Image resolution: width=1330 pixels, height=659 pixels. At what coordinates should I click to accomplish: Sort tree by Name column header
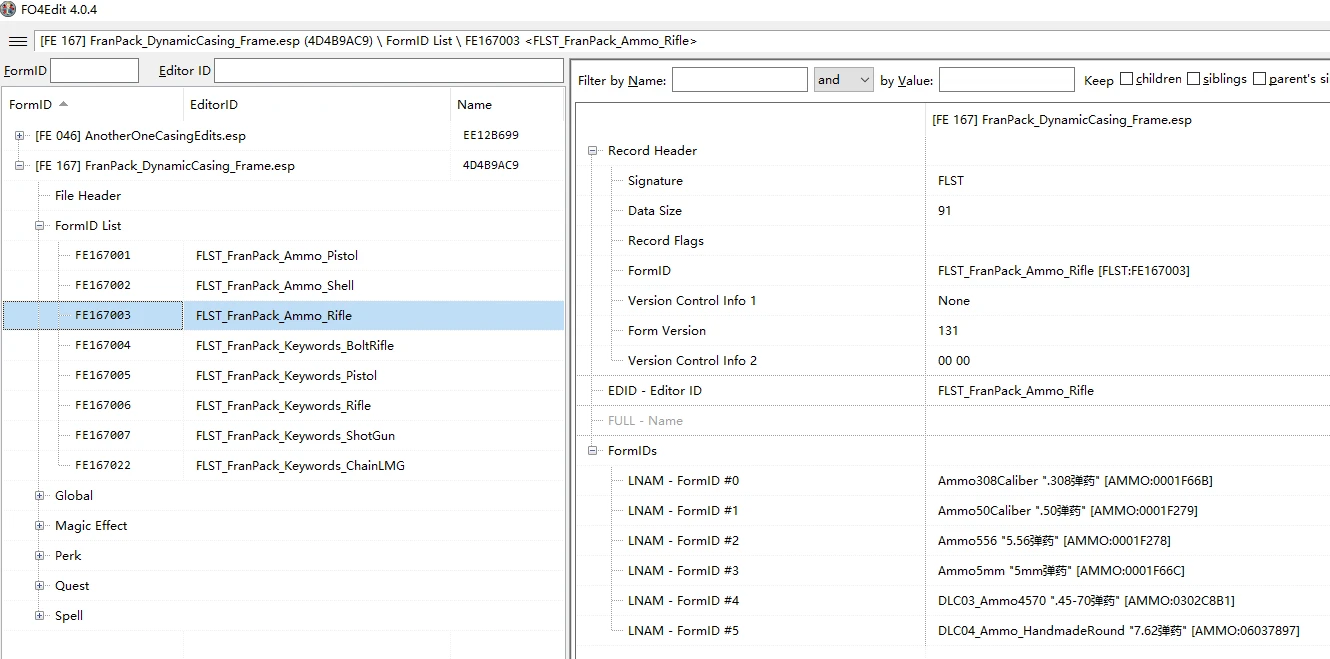click(507, 104)
